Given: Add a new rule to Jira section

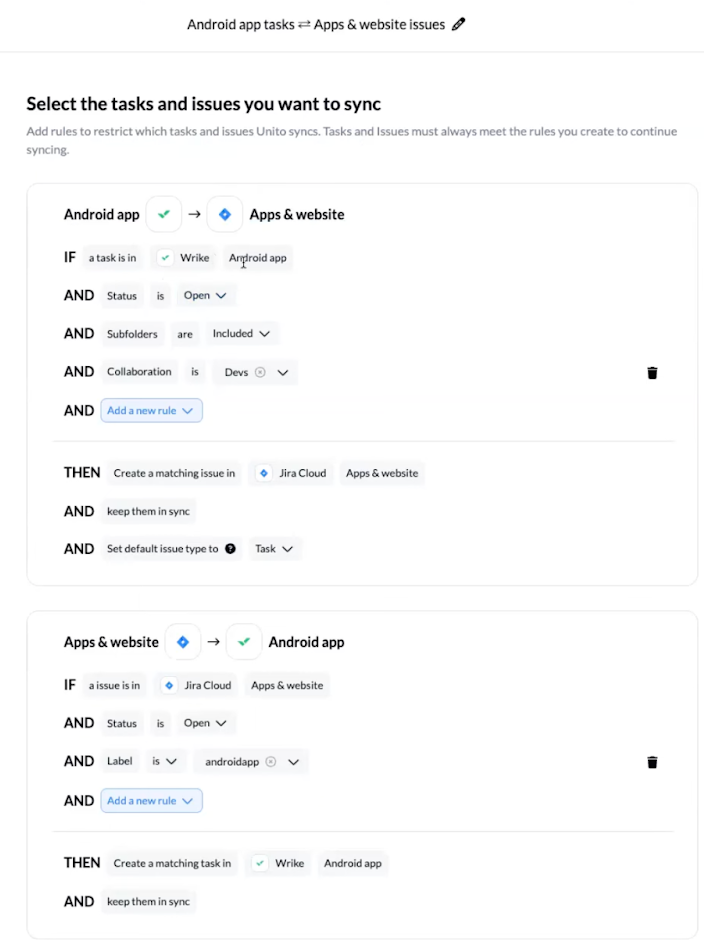Looking at the screenshot, I should coord(151,801).
